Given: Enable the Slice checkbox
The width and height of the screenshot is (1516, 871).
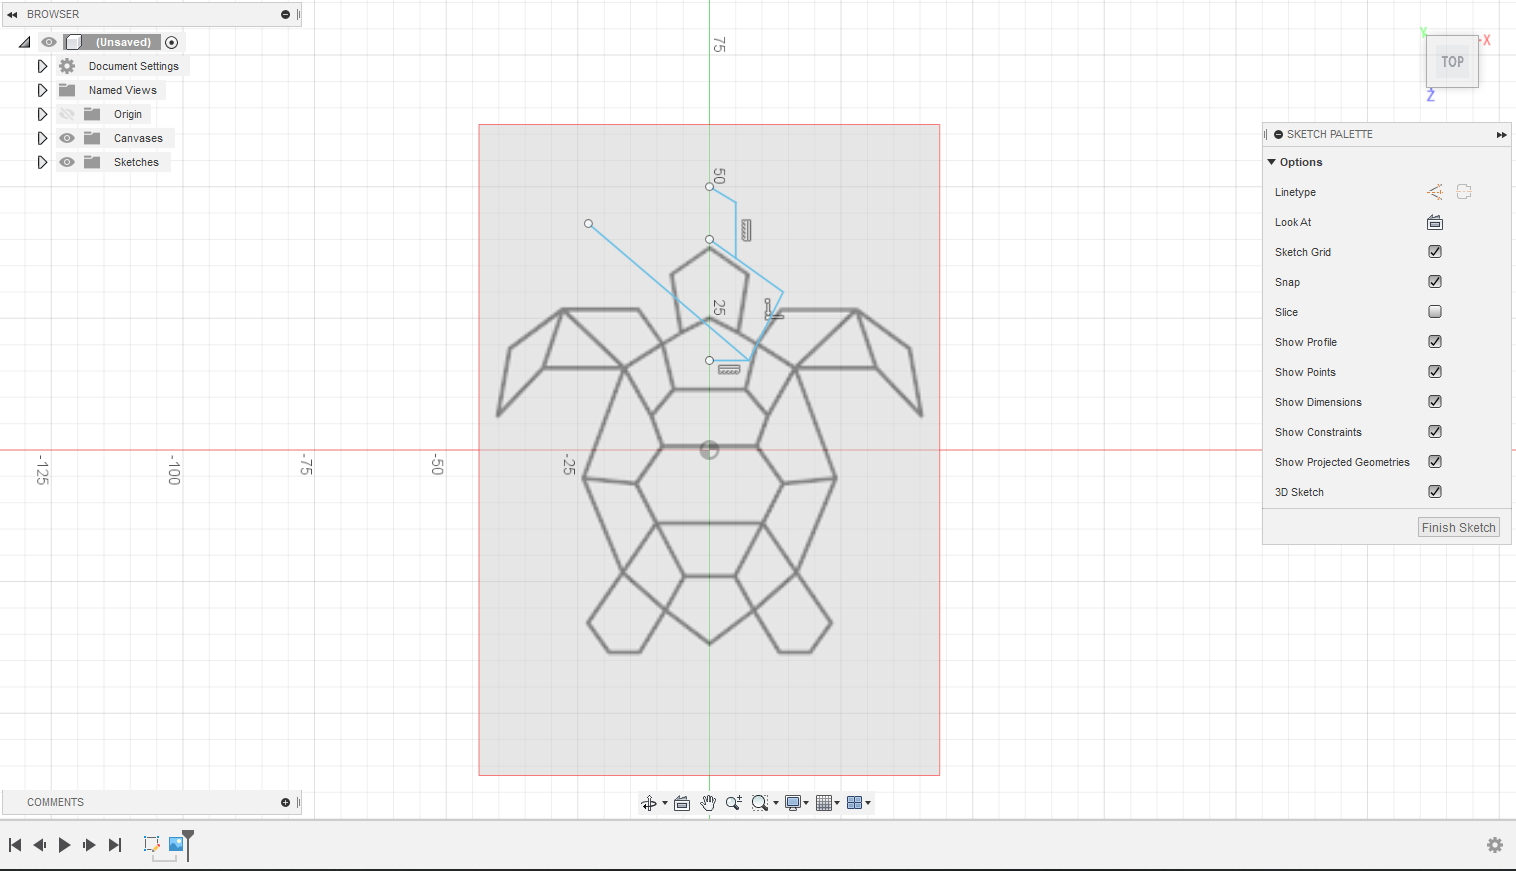Looking at the screenshot, I should click(1435, 311).
